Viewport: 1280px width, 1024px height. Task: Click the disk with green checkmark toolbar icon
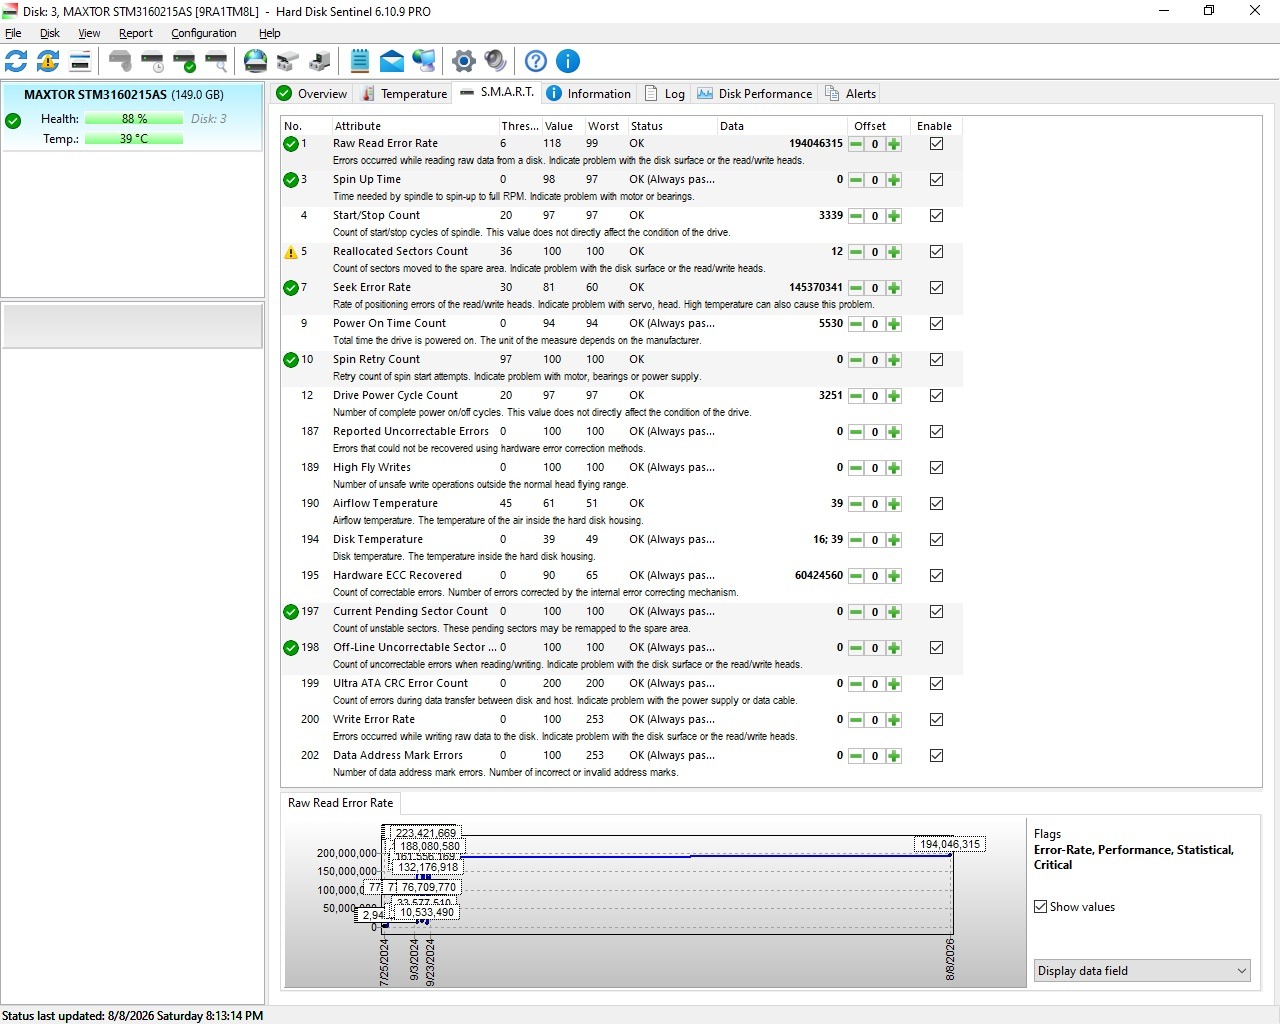click(x=185, y=61)
